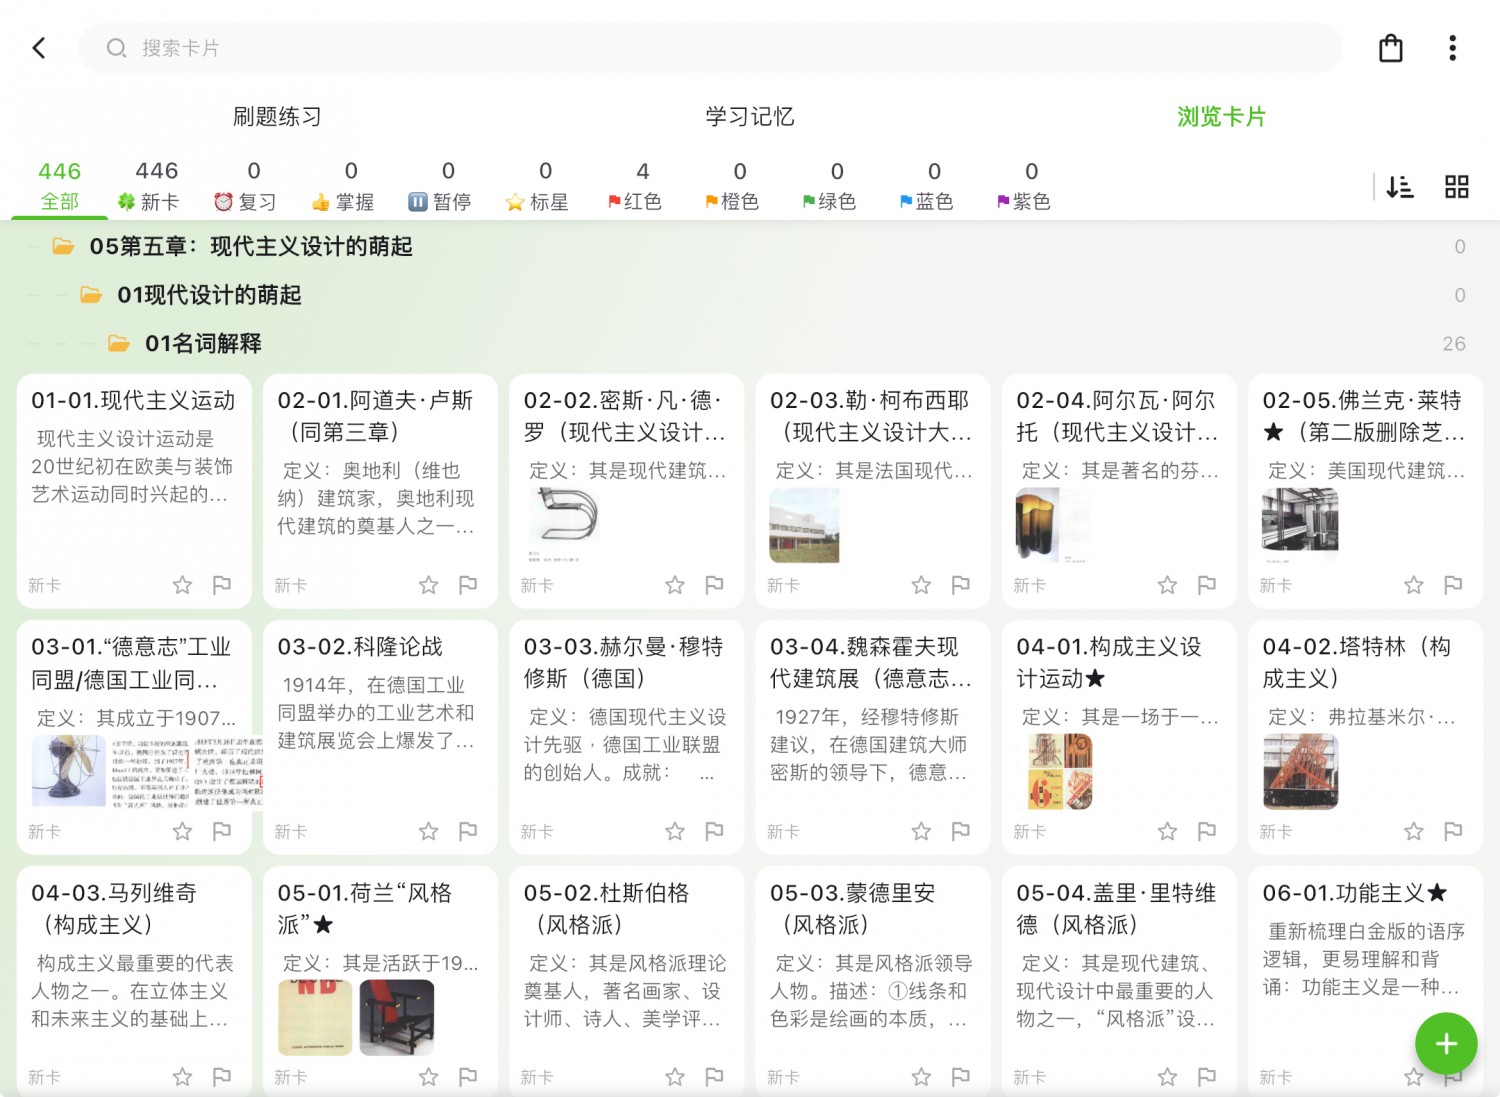The height and width of the screenshot is (1097, 1500).
Task: Star the 03-04.魏森霍夫现代建筑展 card
Action: [921, 831]
